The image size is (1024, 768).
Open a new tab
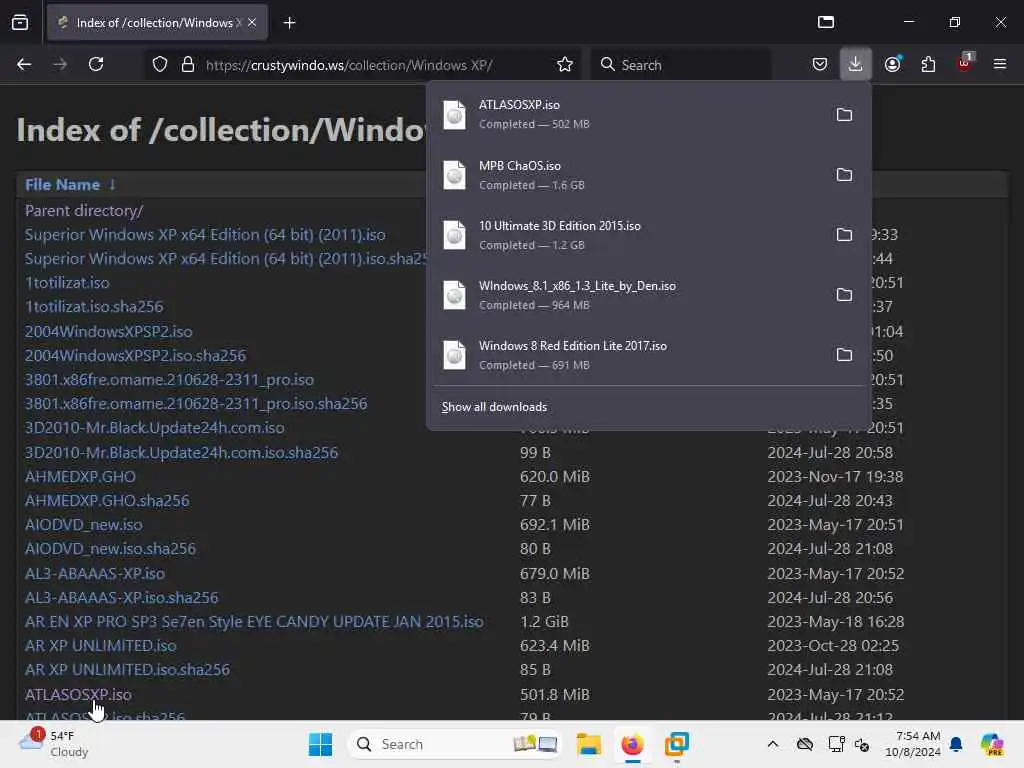tap(289, 23)
